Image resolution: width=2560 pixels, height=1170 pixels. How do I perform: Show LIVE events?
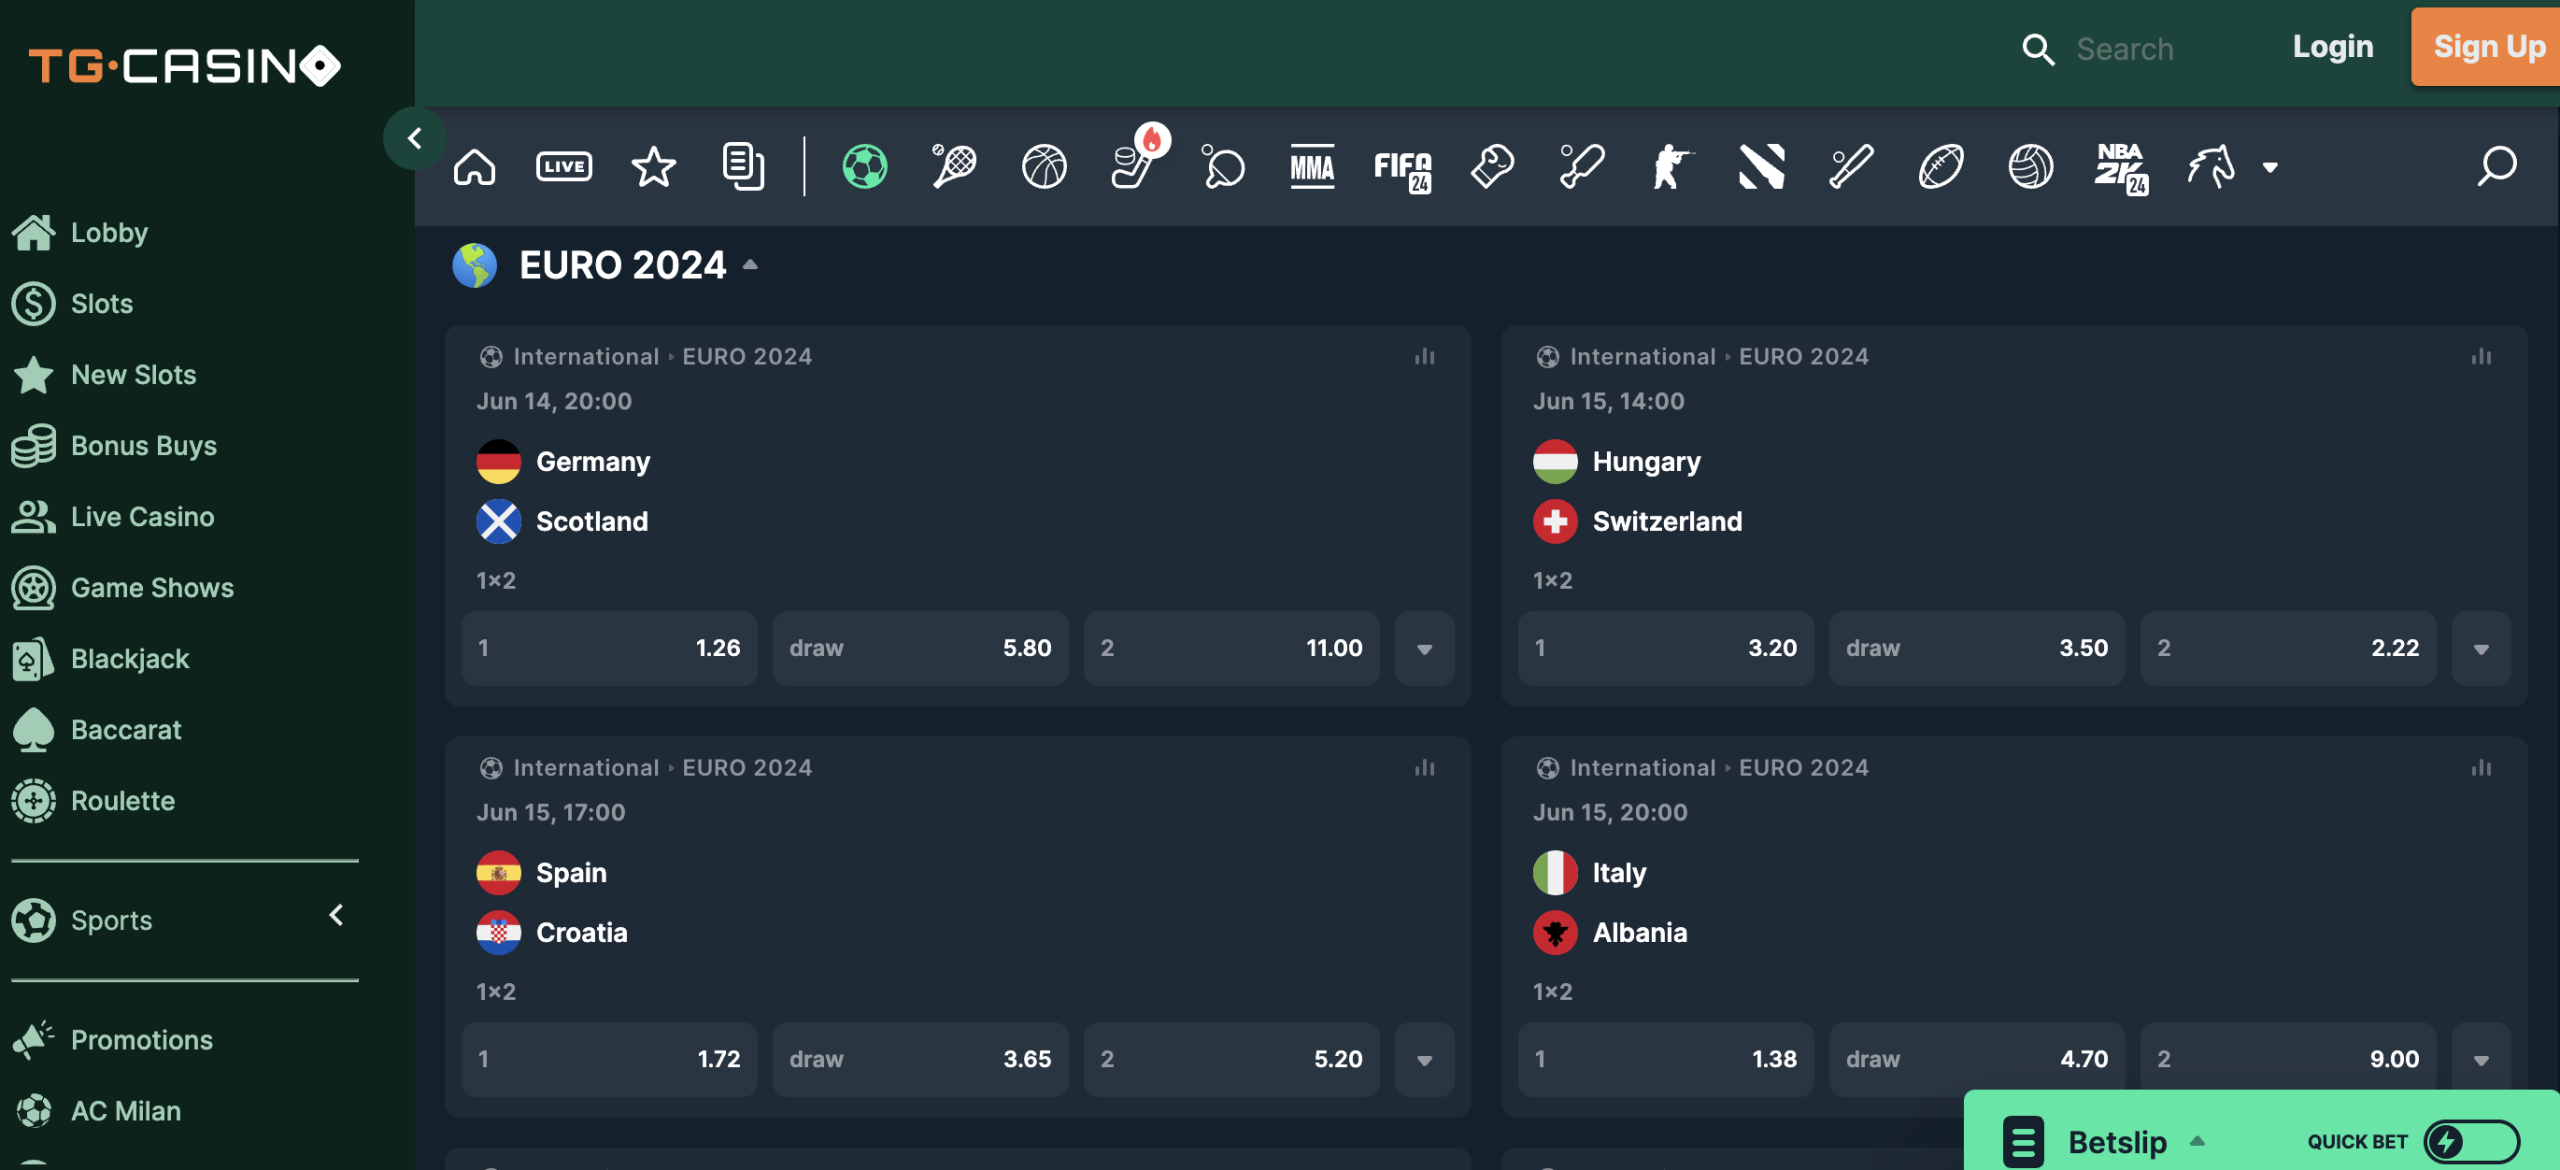tap(564, 167)
